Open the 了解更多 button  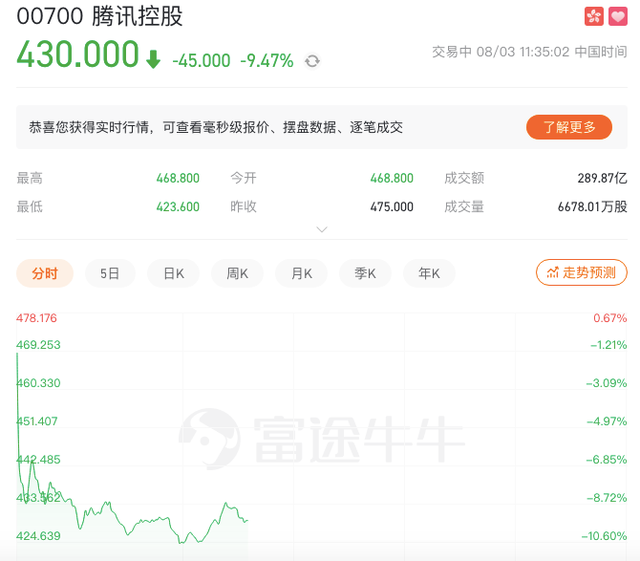point(569,127)
